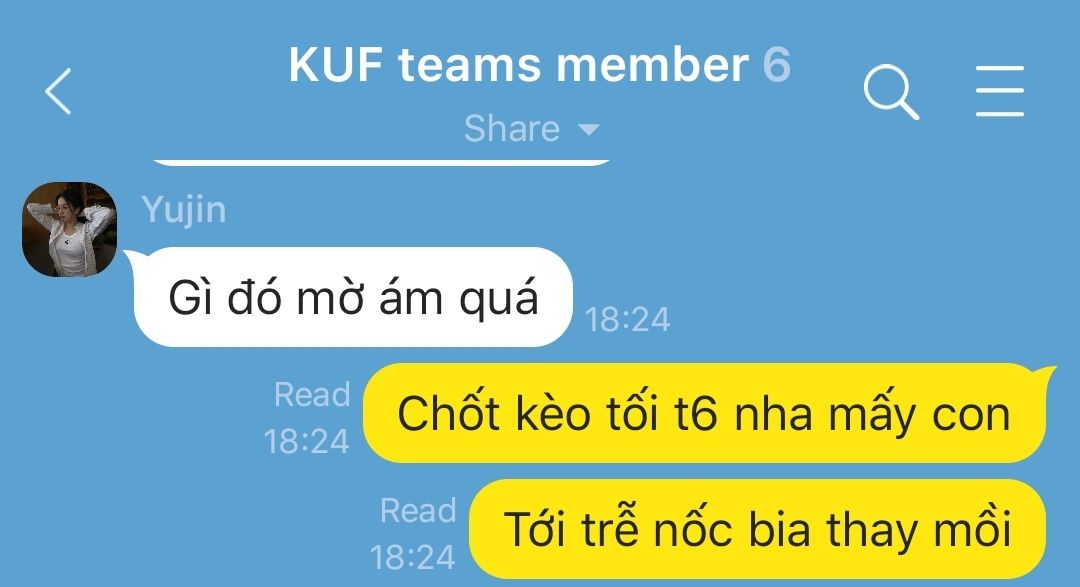Tap 18:24 timestamp beside "Chốt kèo" message
The height and width of the screenshot is (587, 1080).
tap(307, 442)
